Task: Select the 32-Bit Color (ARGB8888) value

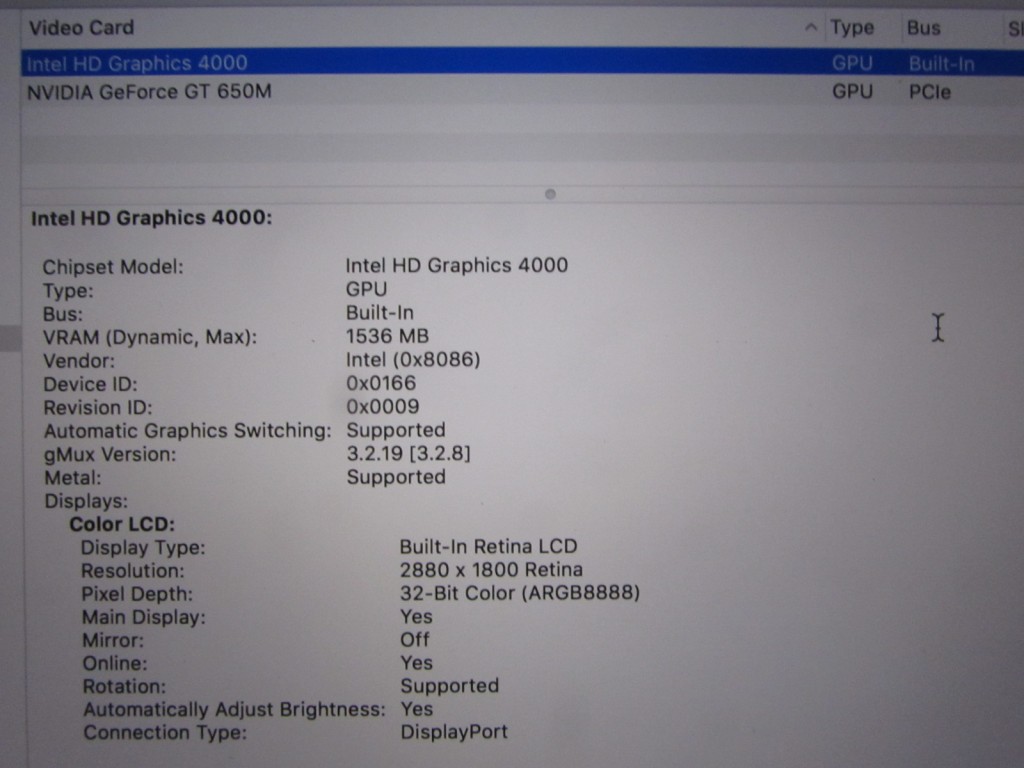Action: click(x=520, y=593)
